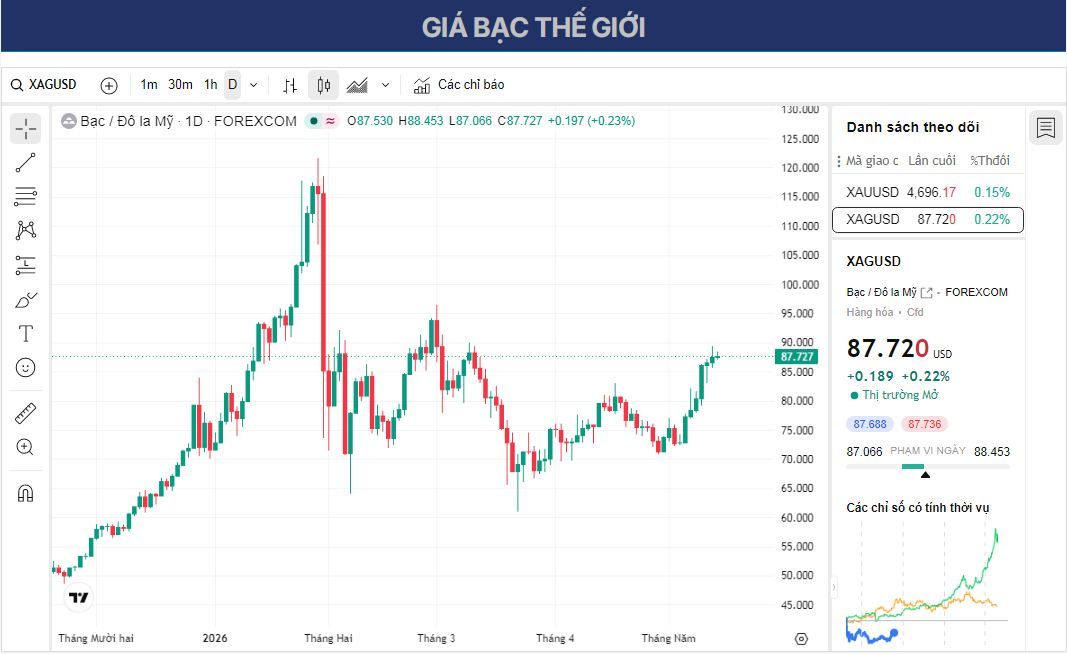This screenshot has height=654, width=1067.
Task: Toggle the magnet snap mode
Action: coord(25,493)
